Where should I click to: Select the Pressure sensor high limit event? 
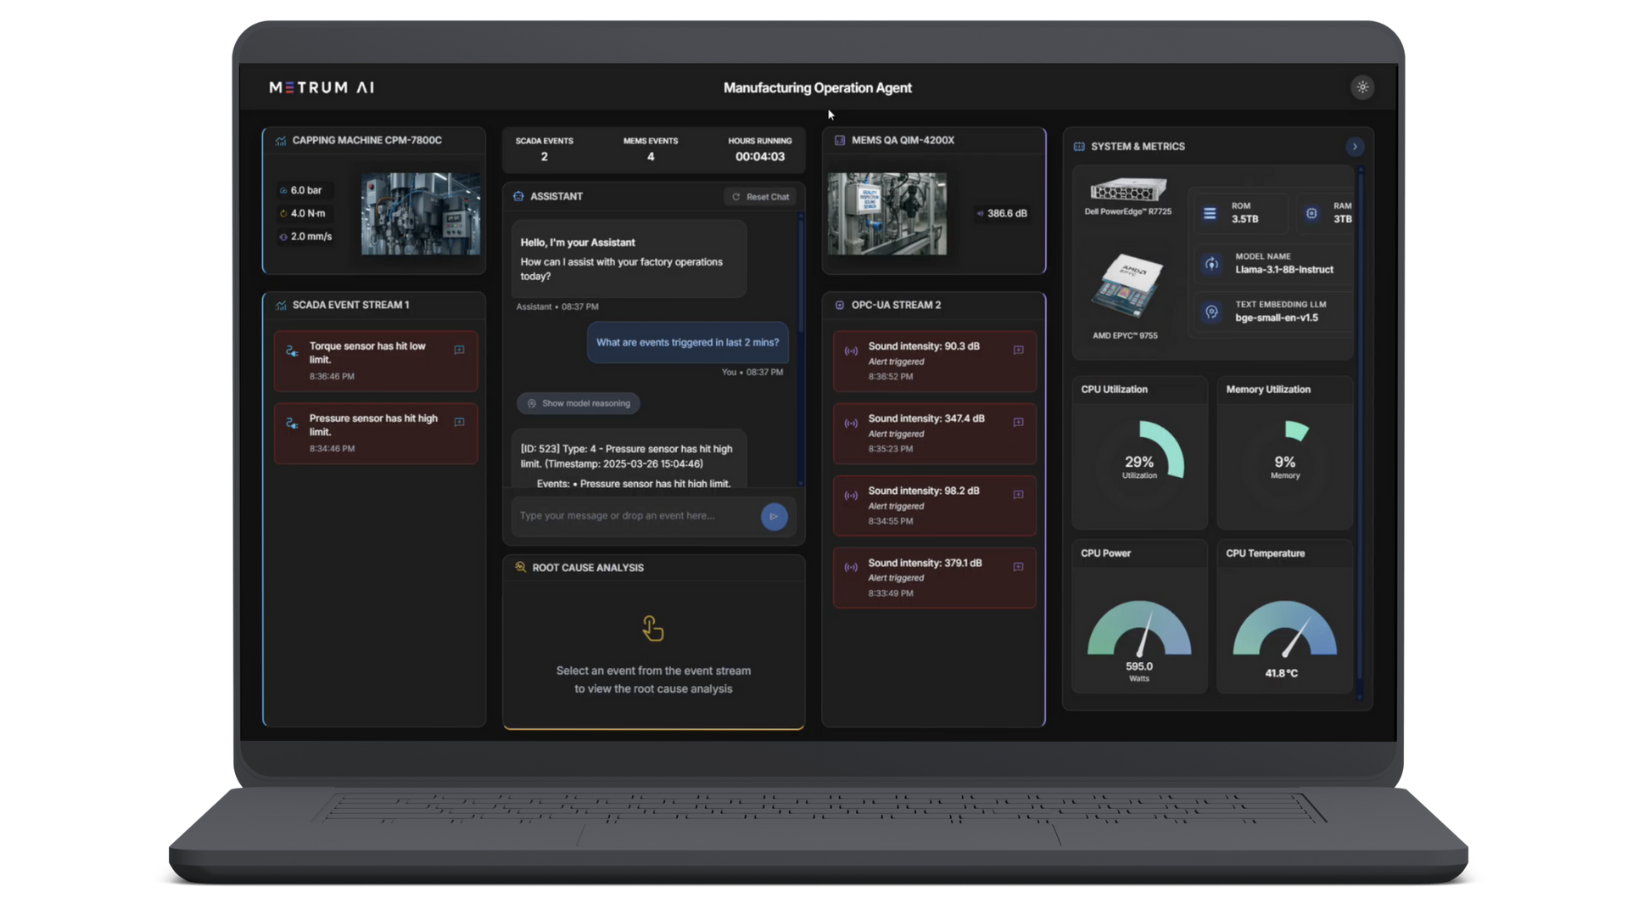376,433
